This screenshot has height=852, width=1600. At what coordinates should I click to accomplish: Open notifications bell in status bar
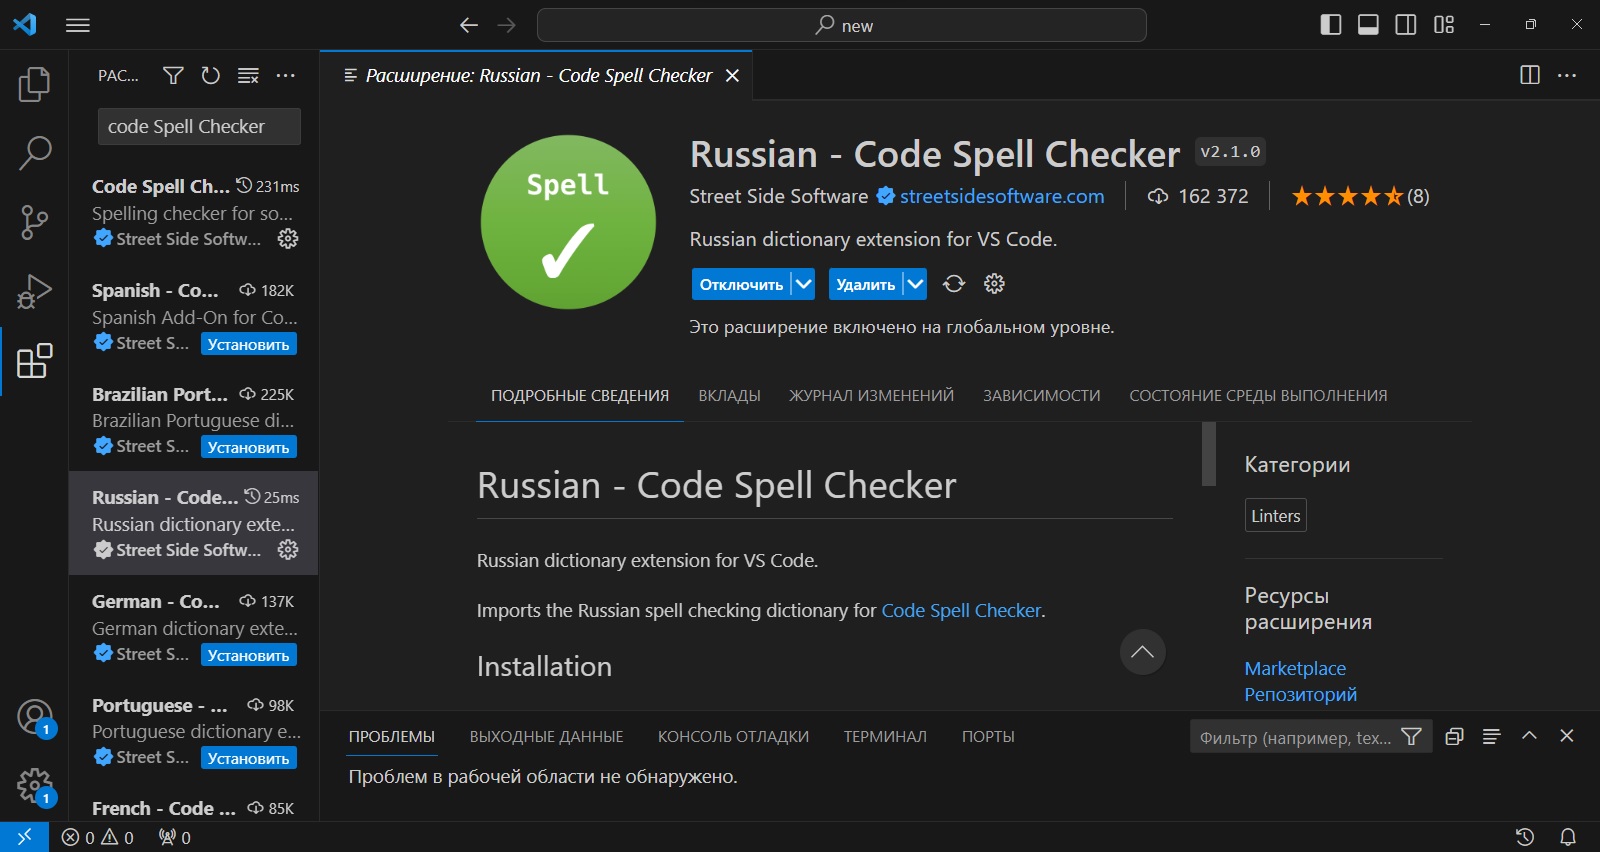1568,837
